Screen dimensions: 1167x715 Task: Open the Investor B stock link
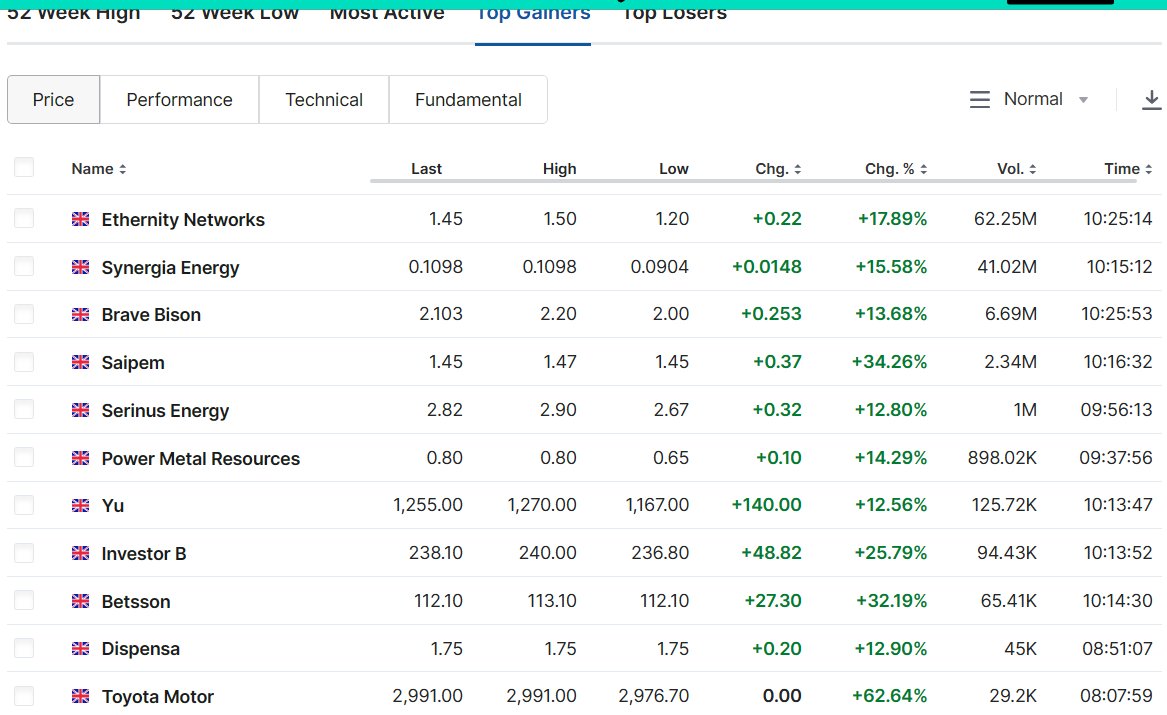click(x=144, y=554)
